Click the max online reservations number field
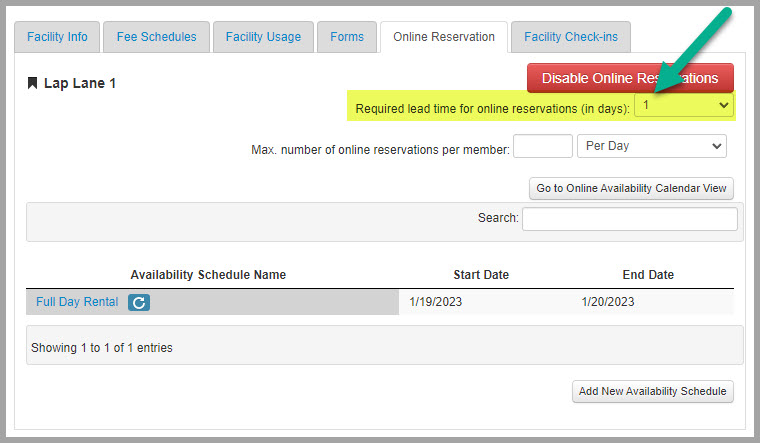The image size is (760, 443). tap(543, 146)
